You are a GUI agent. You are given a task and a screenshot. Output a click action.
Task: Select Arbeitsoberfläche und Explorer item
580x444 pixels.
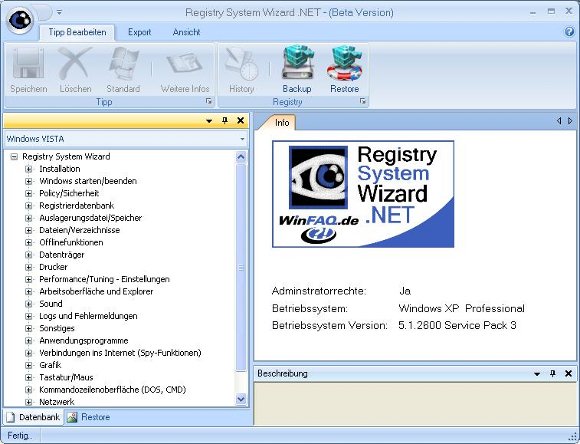point(96,292)
